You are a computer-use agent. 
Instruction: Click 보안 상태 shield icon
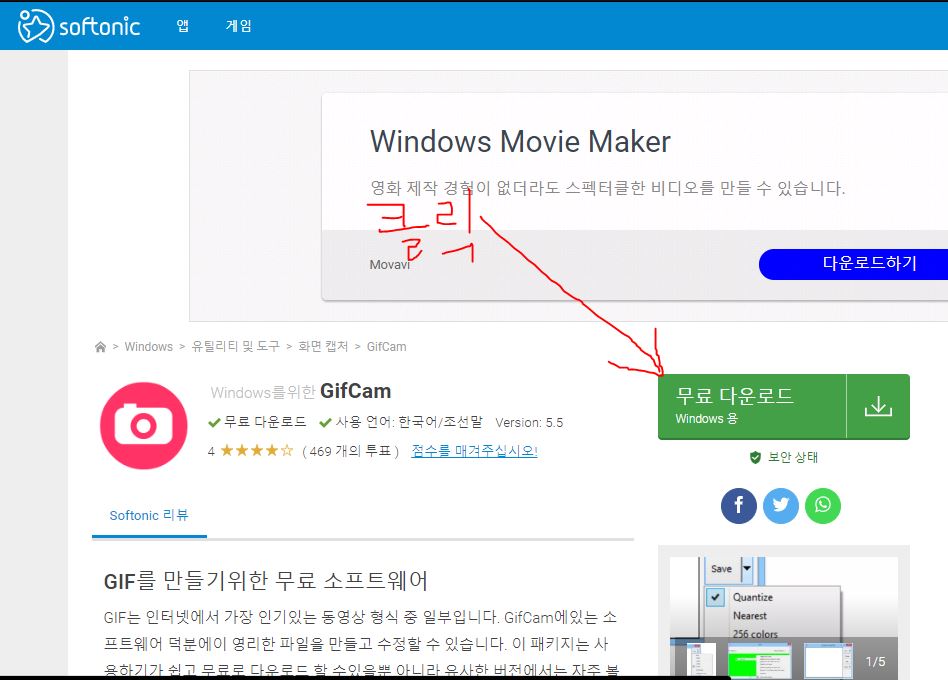755,458
